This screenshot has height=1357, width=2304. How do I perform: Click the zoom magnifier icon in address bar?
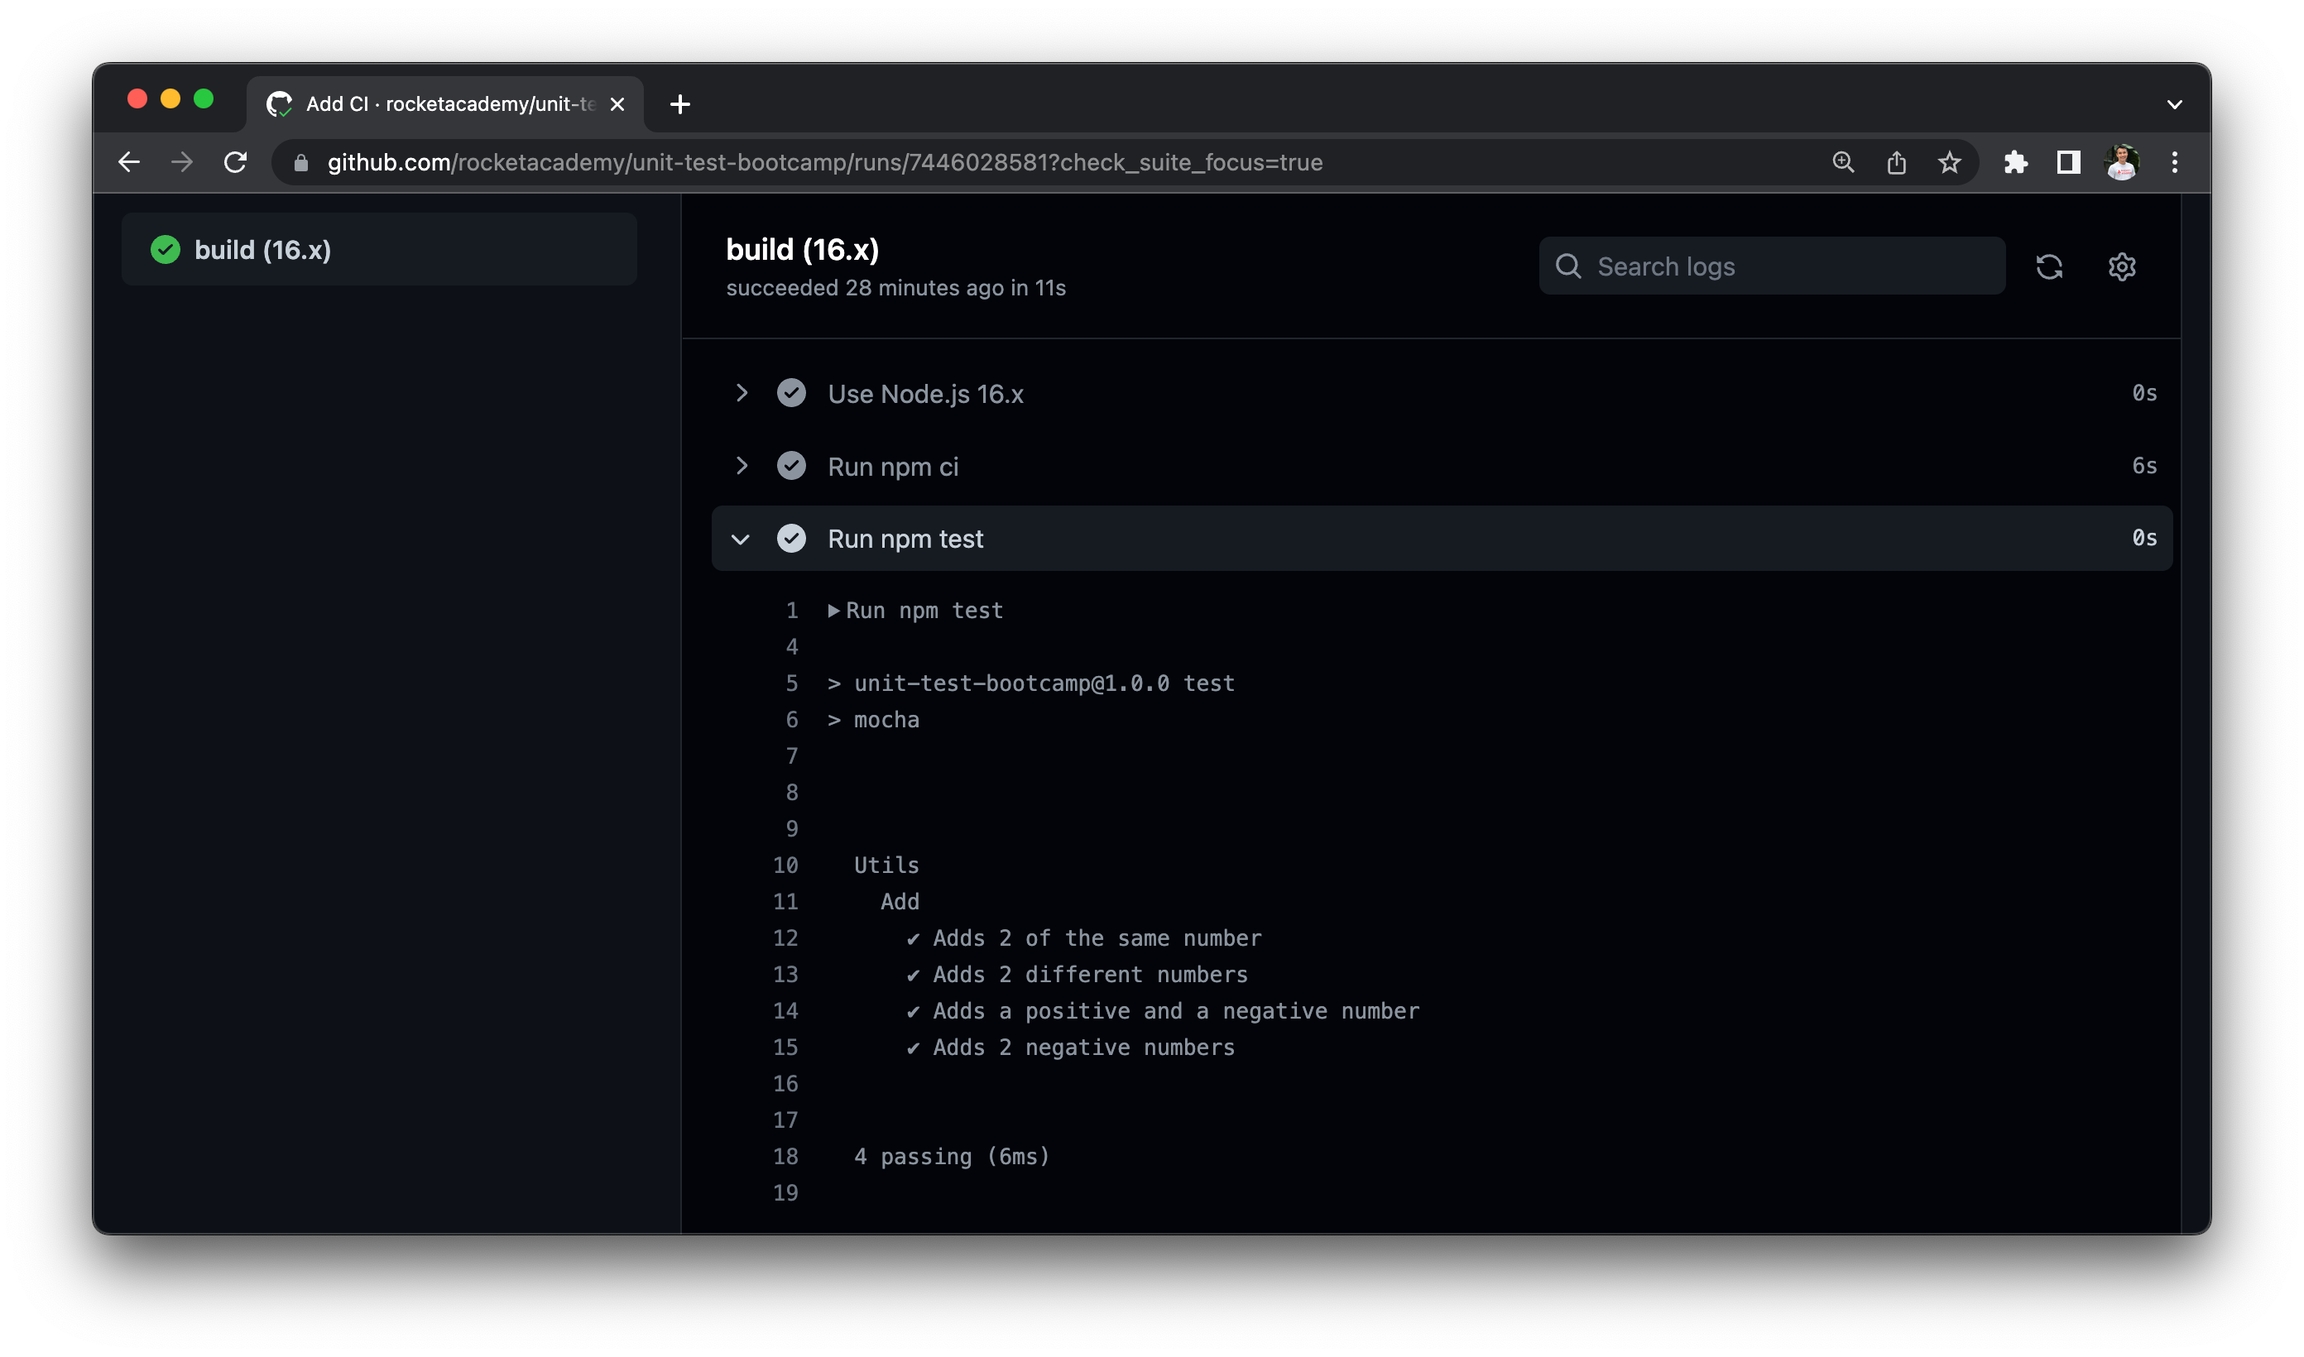(1842, 162)
